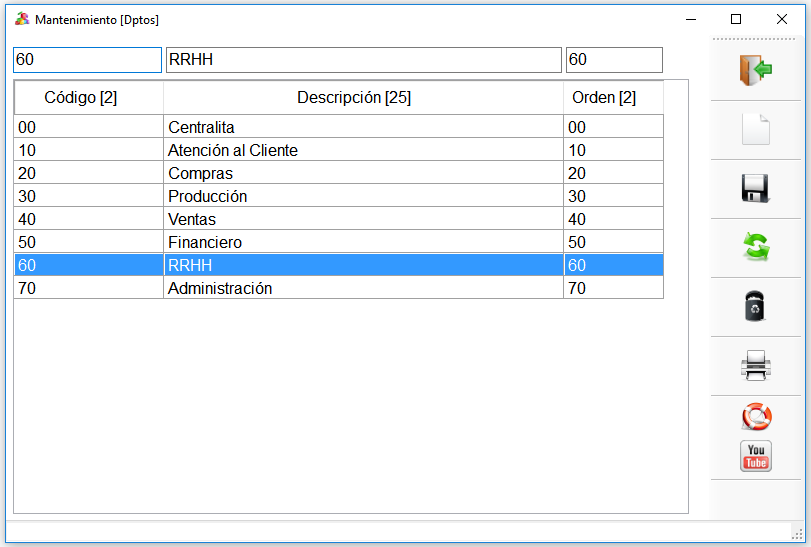Refresh list with green arrows icon

pyautogui.click(x=756, y=247)
